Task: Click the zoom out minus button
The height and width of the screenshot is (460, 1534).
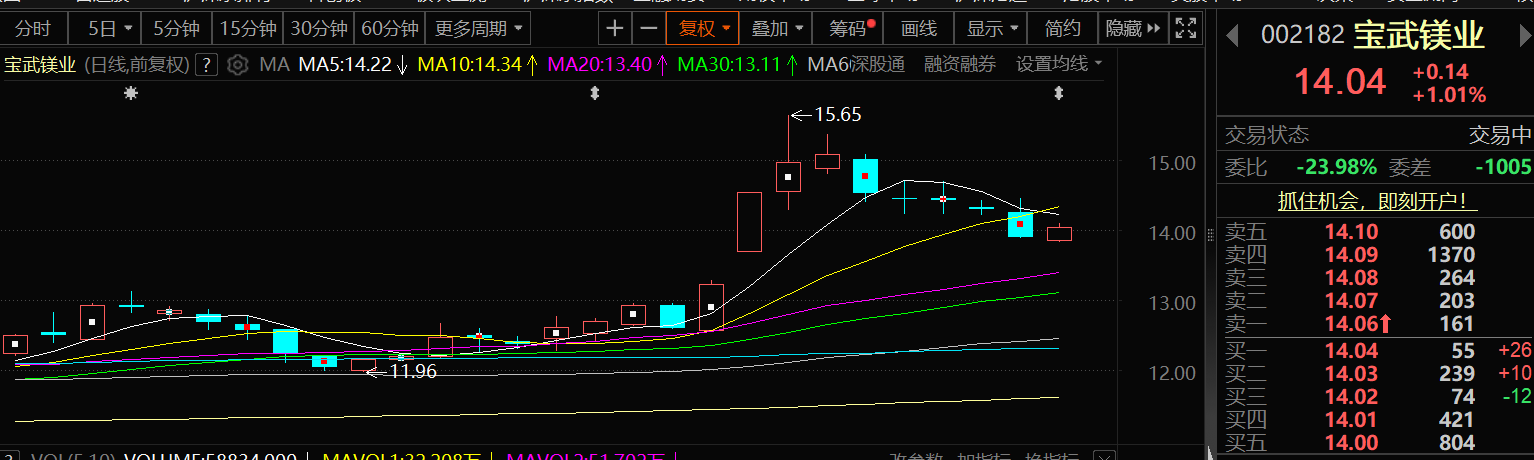Action: pyautogui.click(x=648, y=28)
